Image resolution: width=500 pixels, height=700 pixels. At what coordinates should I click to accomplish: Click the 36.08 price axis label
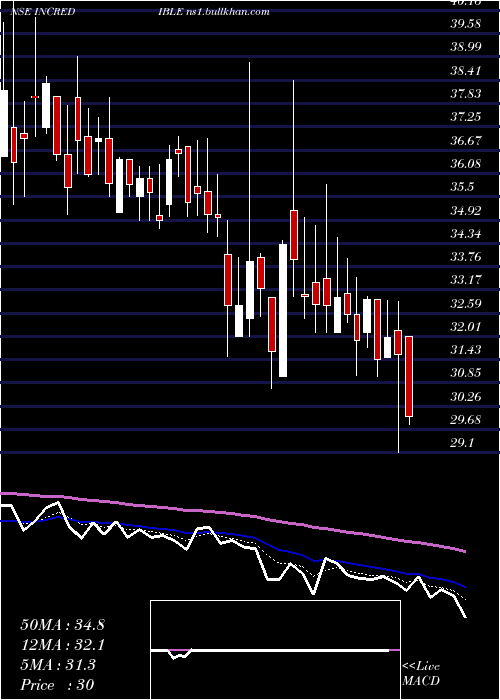tap(466, 163)
